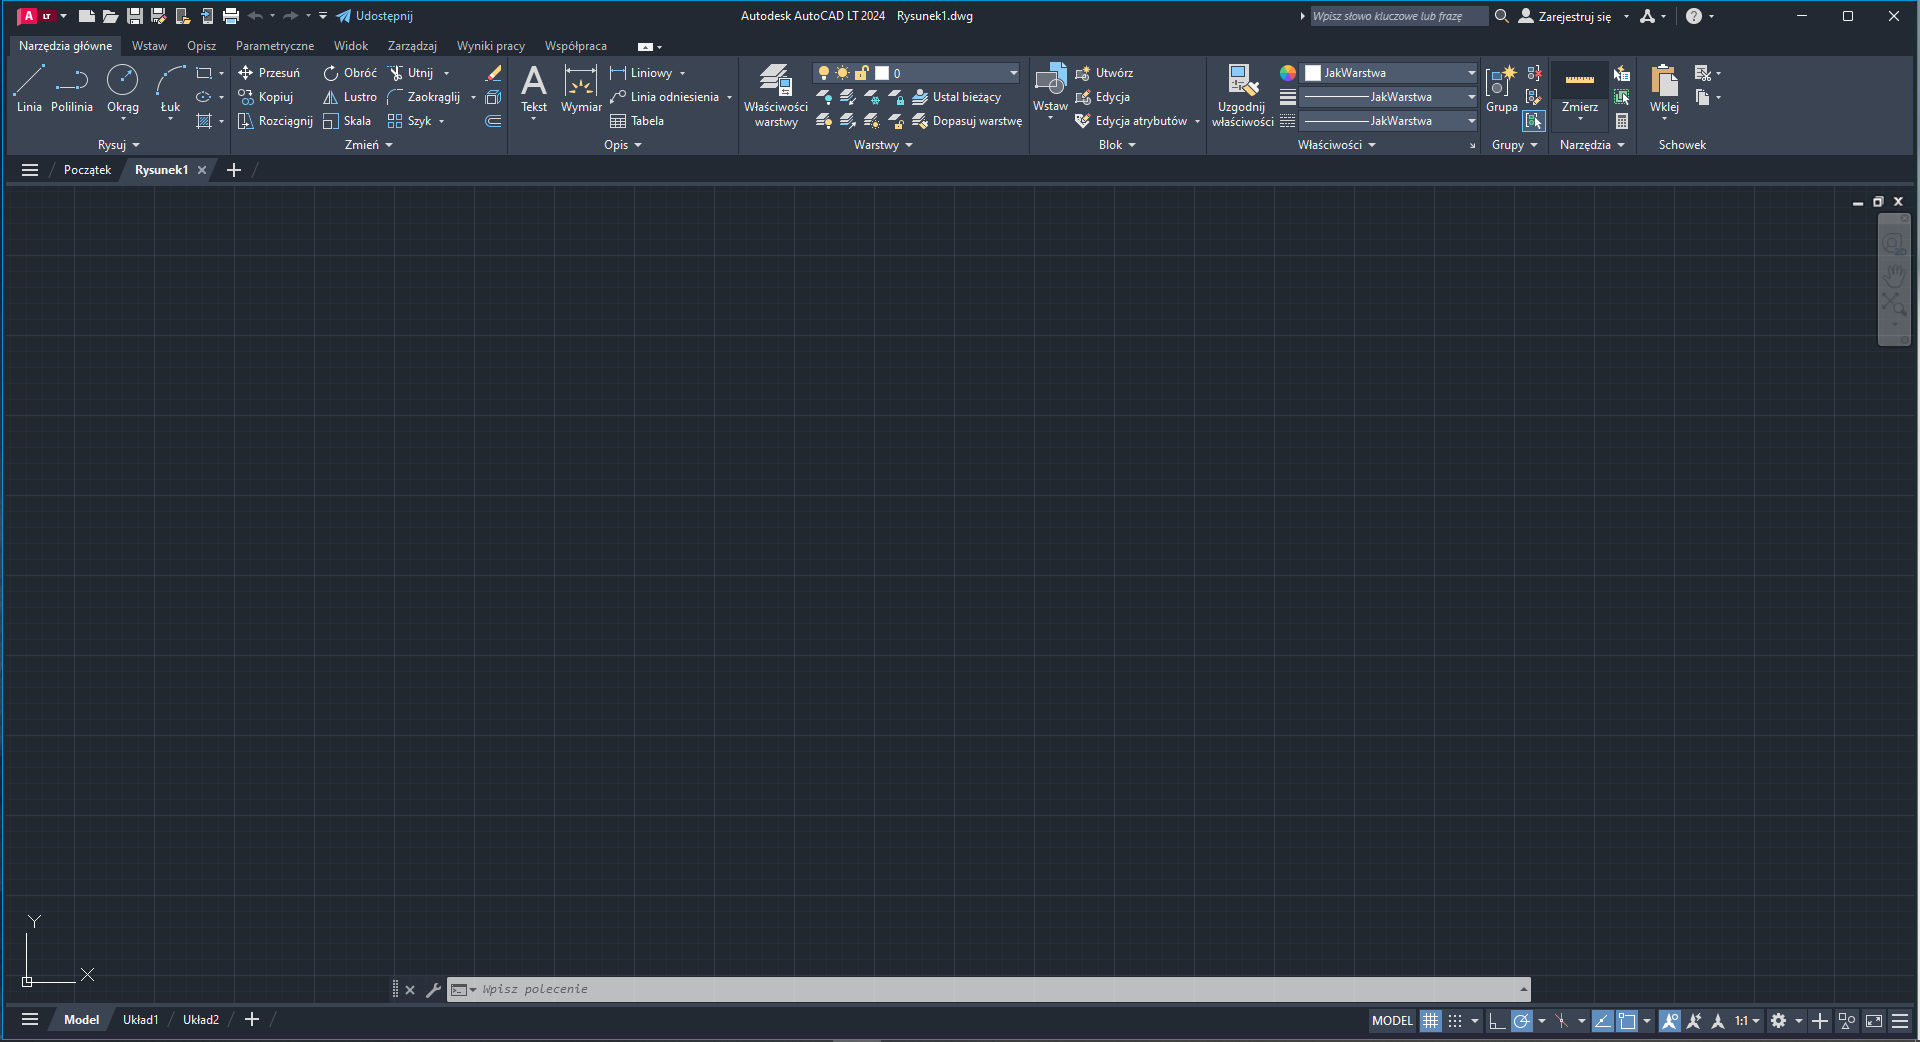Open the Wstaw ribbon tab
The width and height of the screenshot is (1920, 1042).
(x=150, y=46)
